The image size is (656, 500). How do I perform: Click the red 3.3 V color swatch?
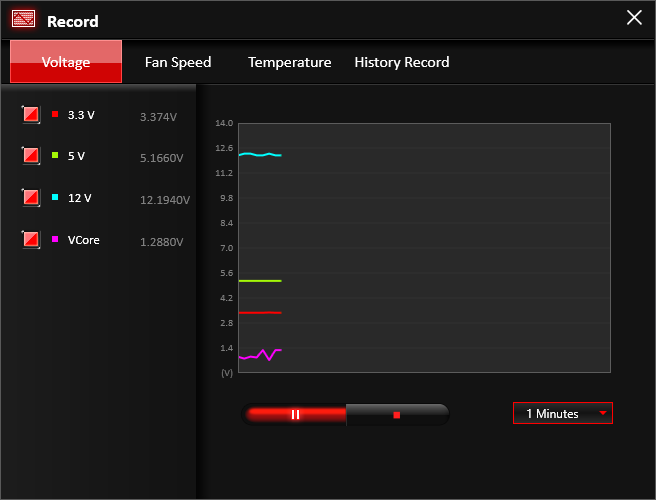tap(55, 115)
